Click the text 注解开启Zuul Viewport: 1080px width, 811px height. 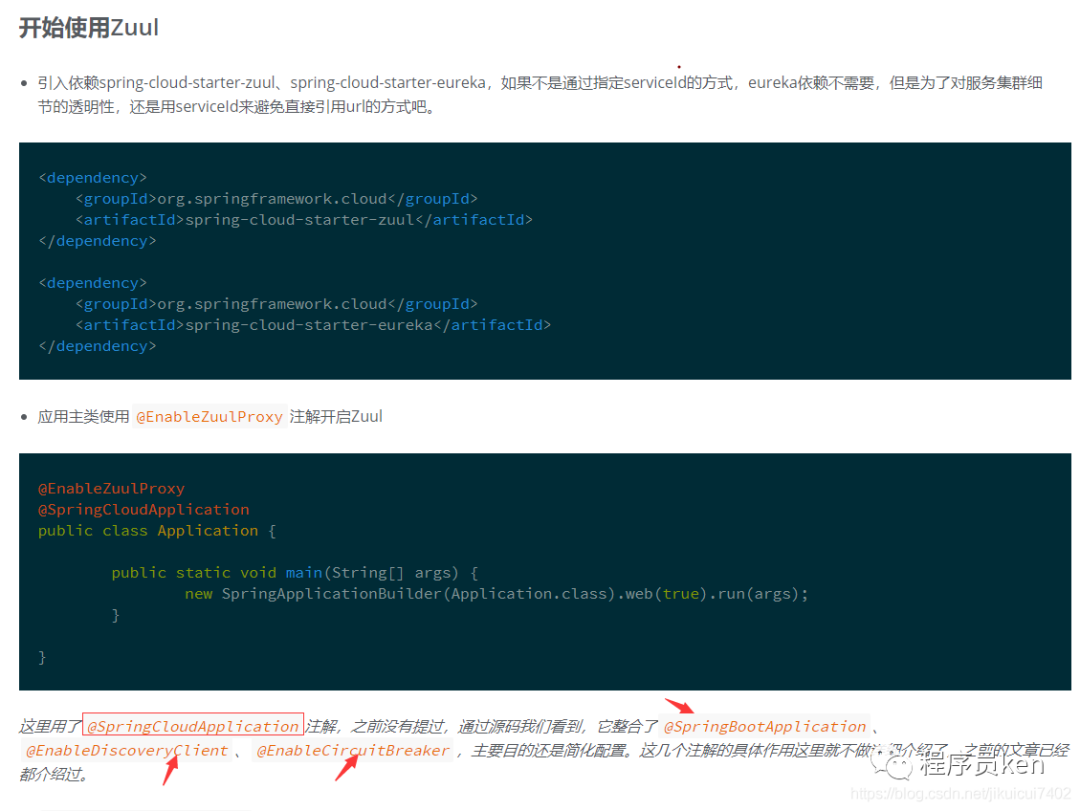(336, 417)
